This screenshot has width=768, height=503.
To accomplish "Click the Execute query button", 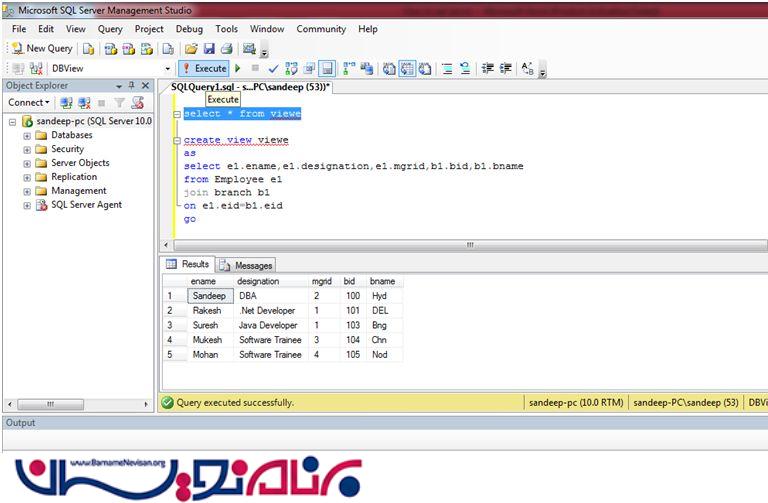I will pos(203,69).
